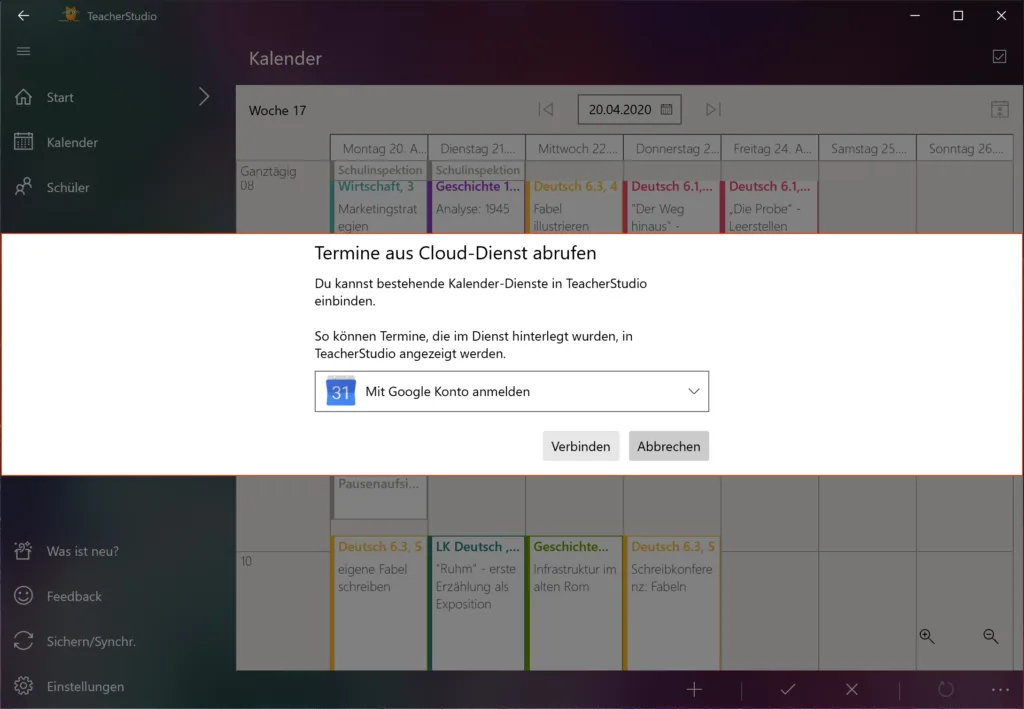The image size is (1024, 709).
Task: Click the Feedback smiley icon
Action: point(24,595)
